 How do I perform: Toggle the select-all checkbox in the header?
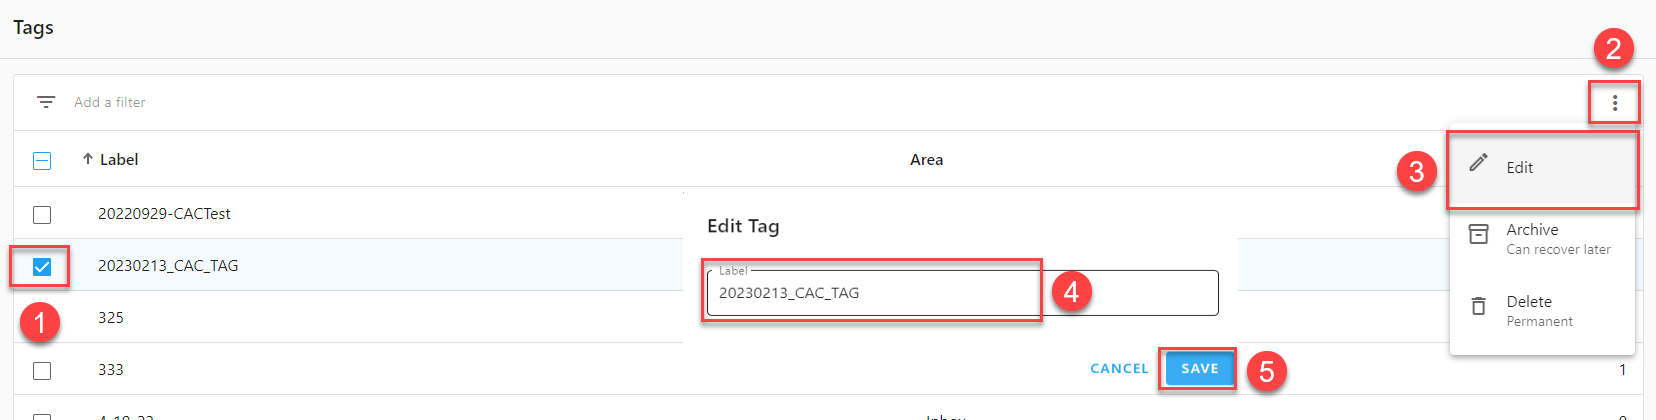42,160
